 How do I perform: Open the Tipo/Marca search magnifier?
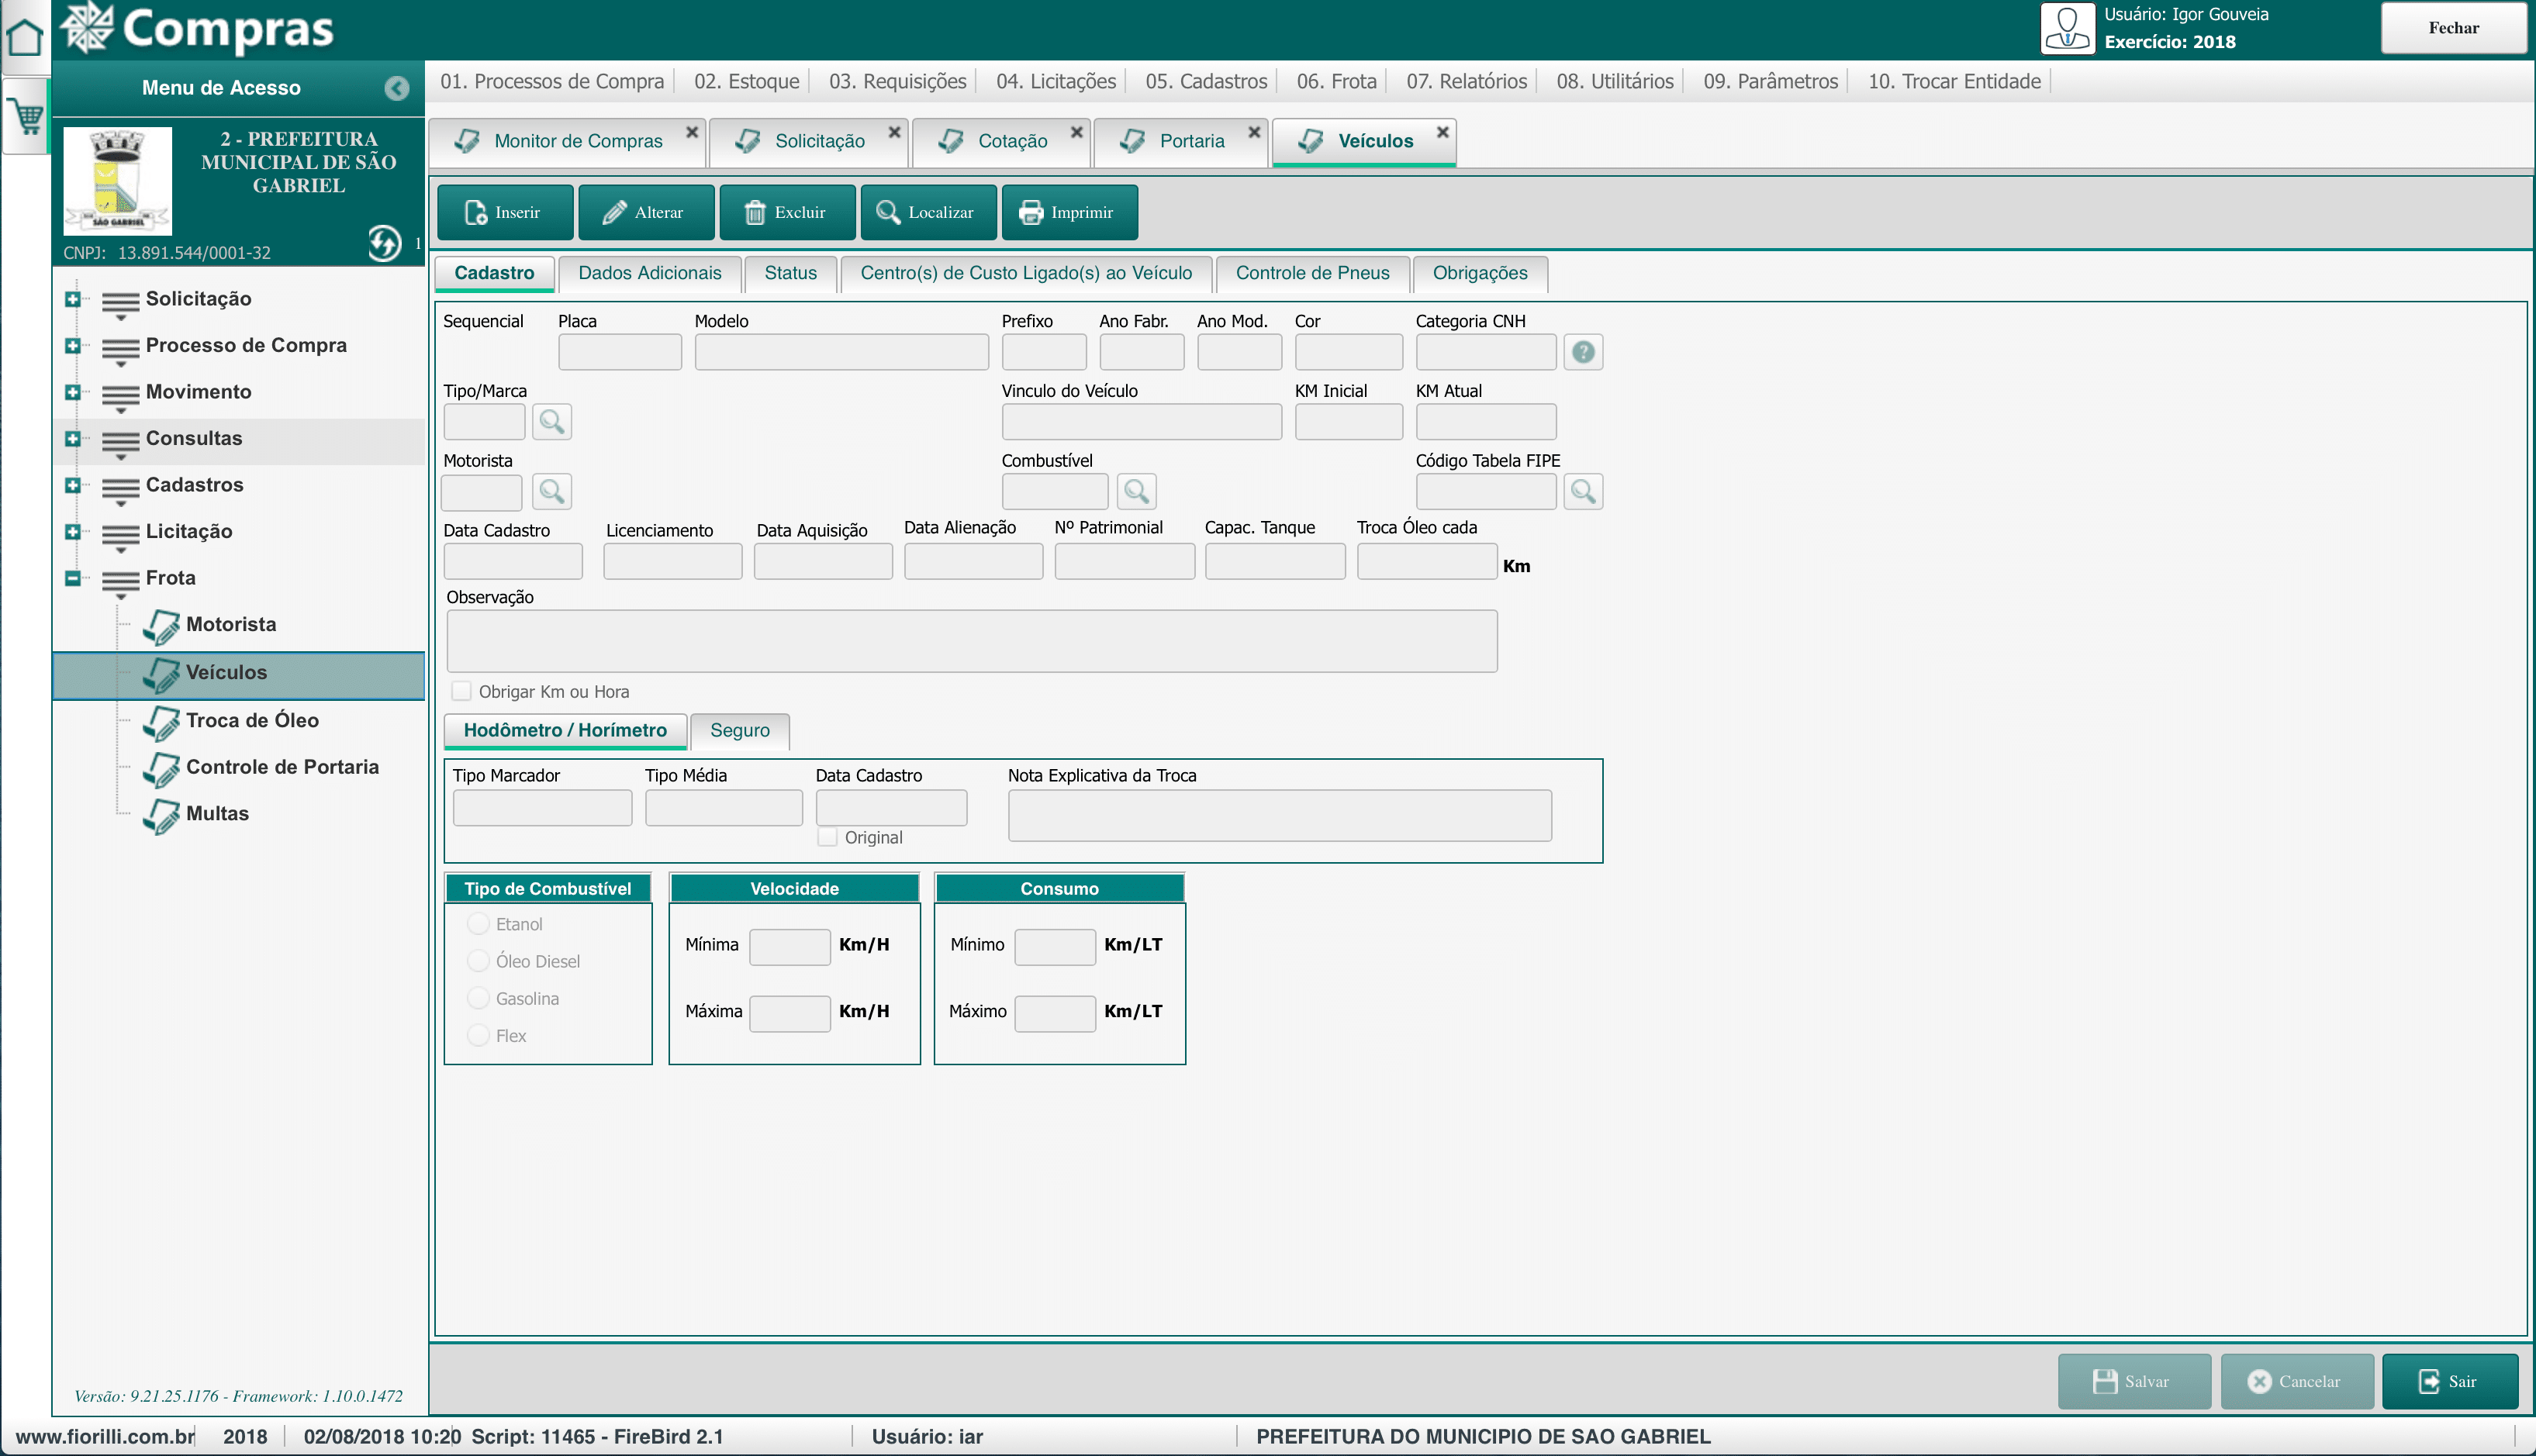point(551,422)
